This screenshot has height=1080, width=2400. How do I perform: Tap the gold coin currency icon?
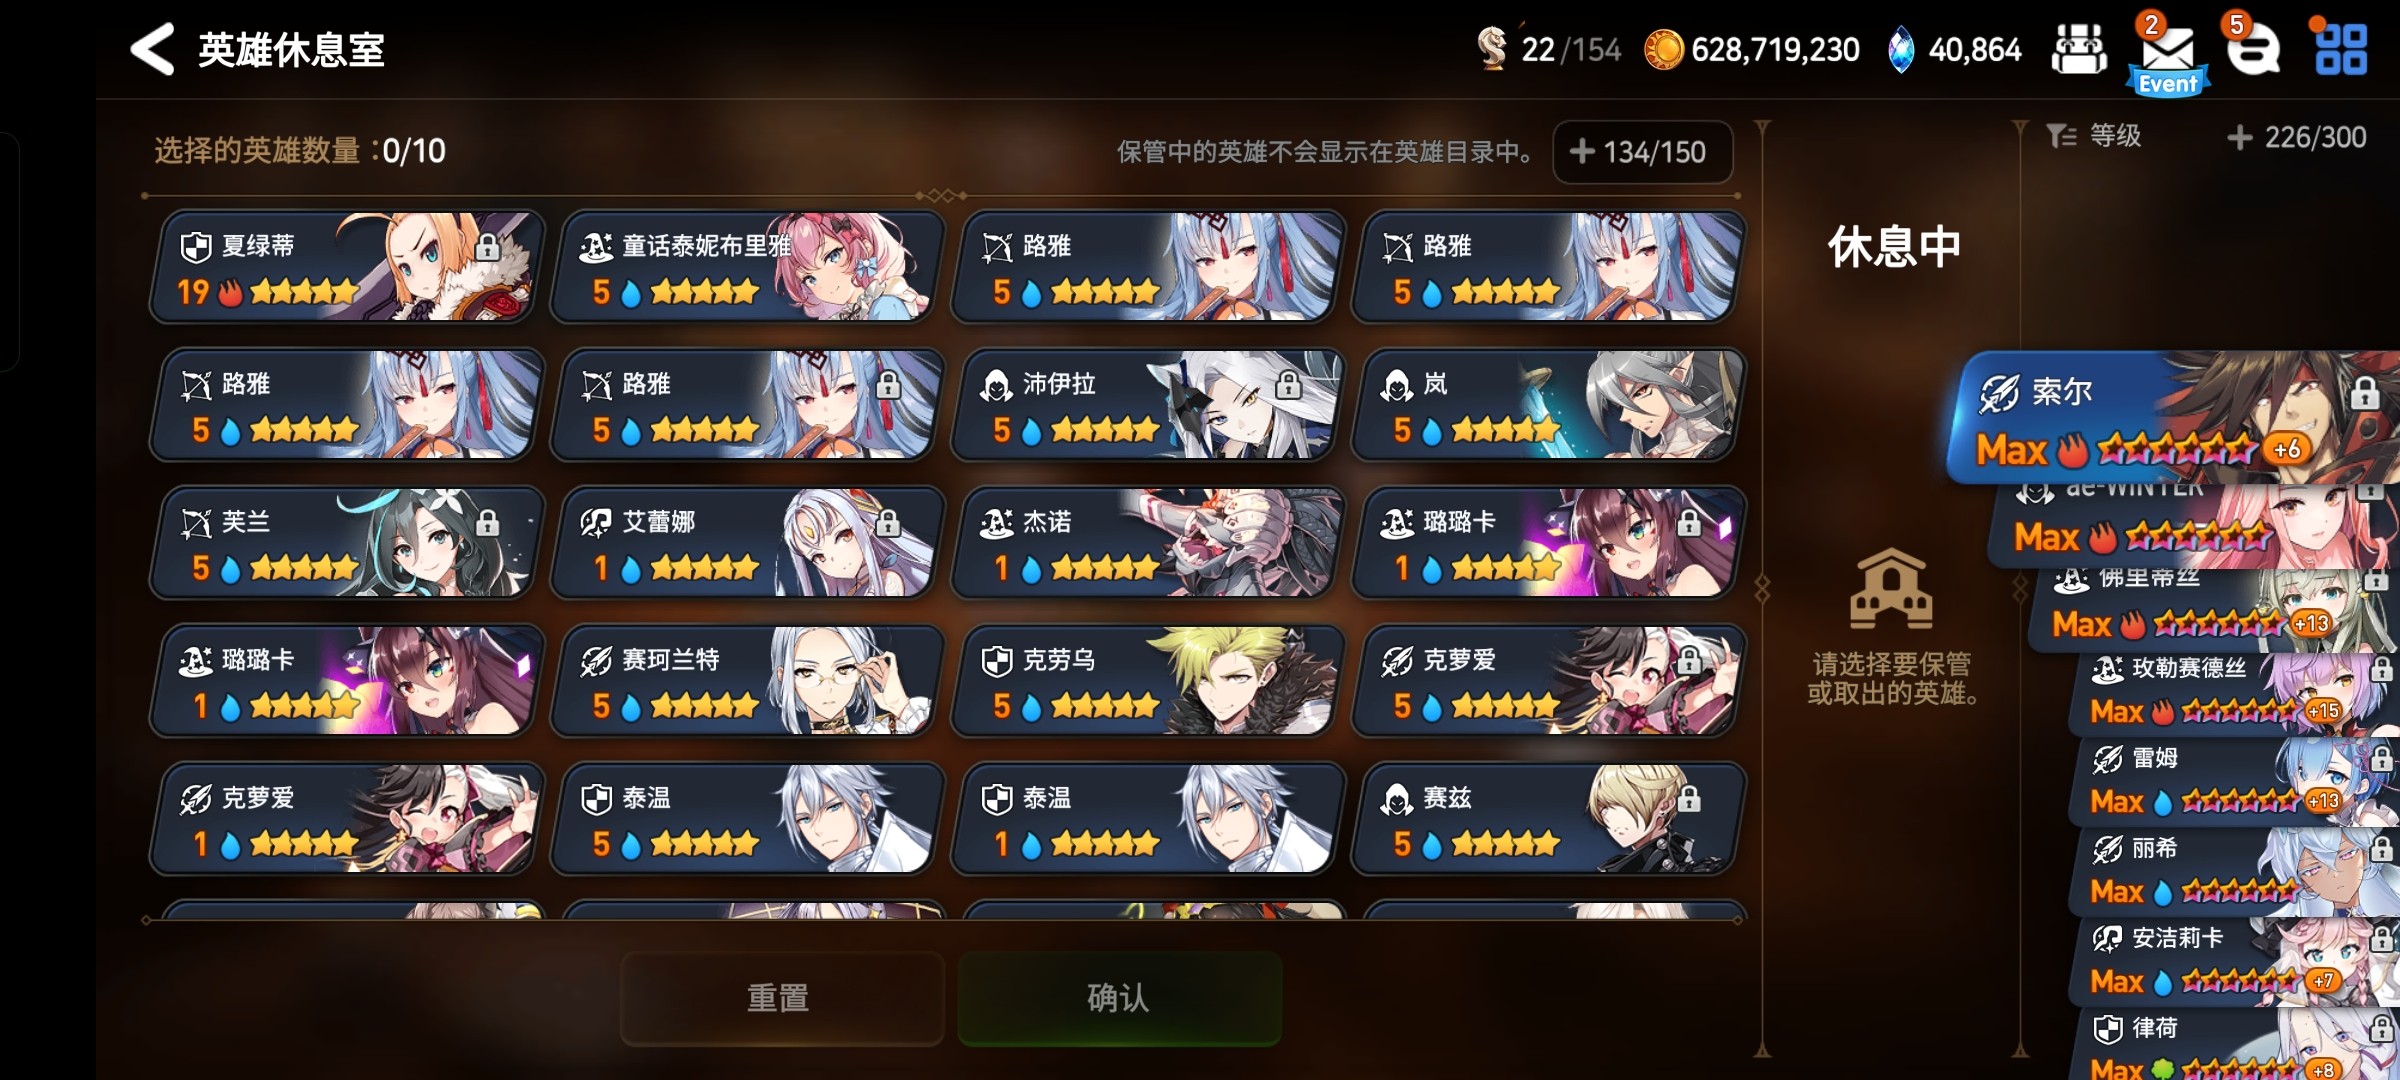pos(1664,49)
